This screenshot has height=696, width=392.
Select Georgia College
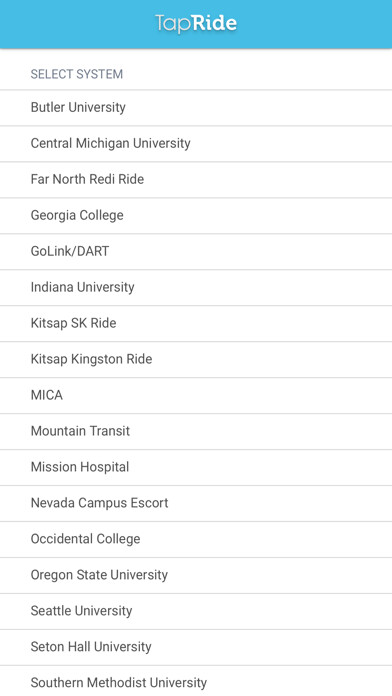196,216
